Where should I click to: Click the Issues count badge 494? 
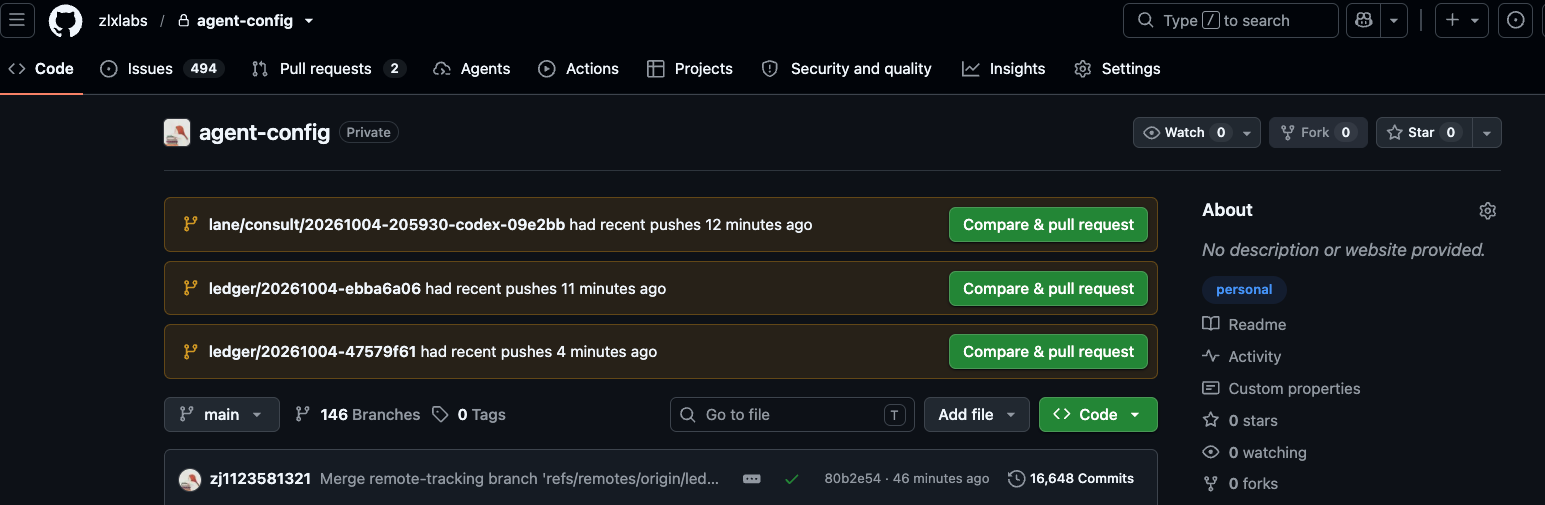[204, 69]
